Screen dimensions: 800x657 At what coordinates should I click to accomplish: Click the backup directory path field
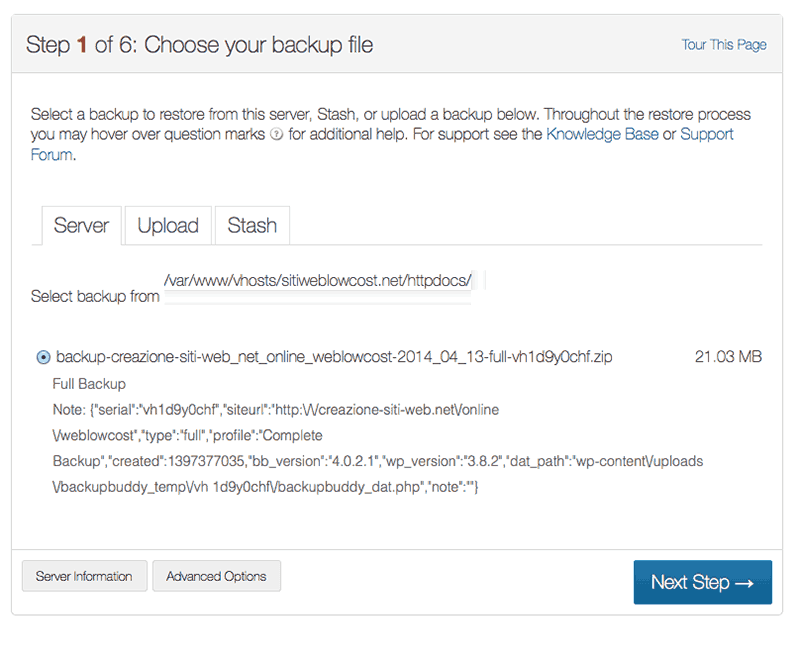tap(317, 287)
